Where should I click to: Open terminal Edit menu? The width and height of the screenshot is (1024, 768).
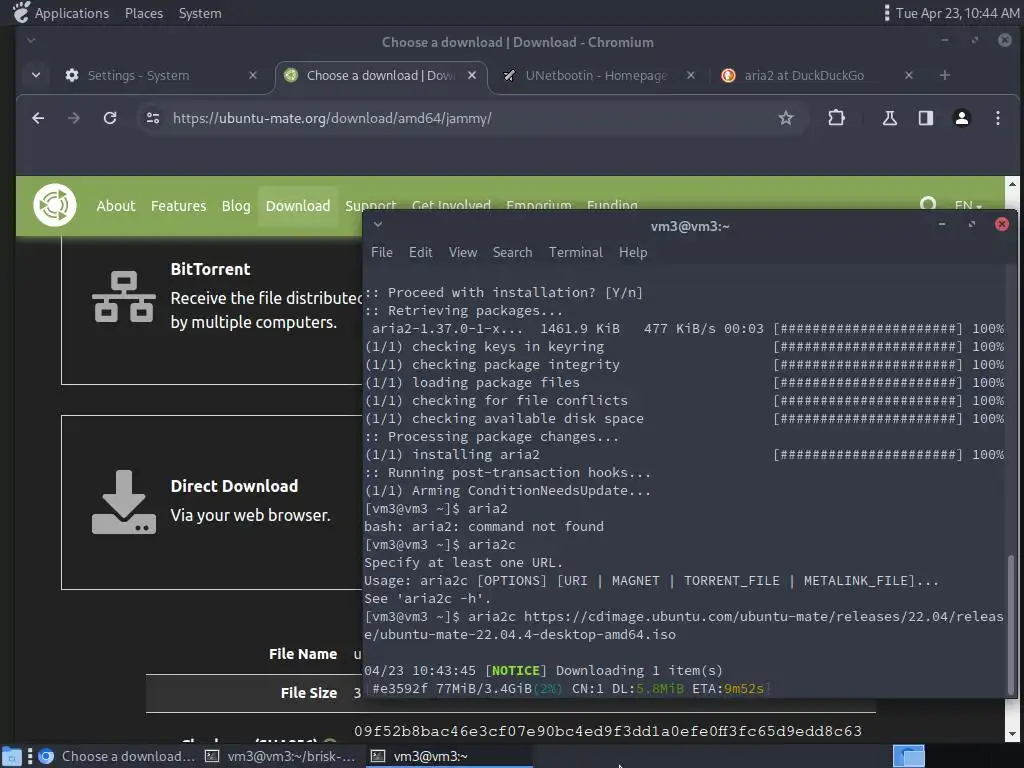421,253
